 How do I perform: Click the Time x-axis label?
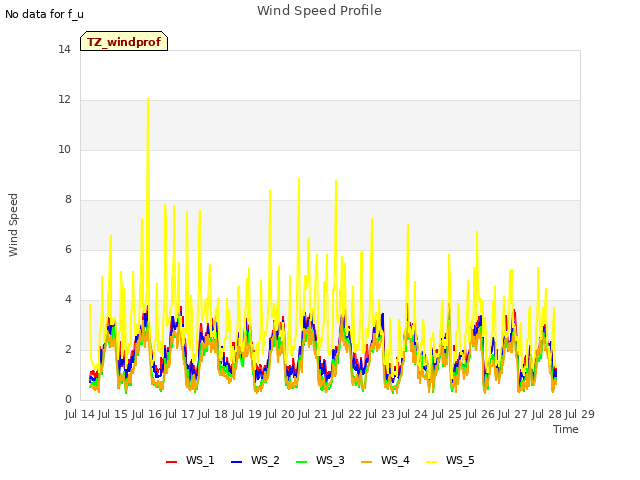(566, 429)
